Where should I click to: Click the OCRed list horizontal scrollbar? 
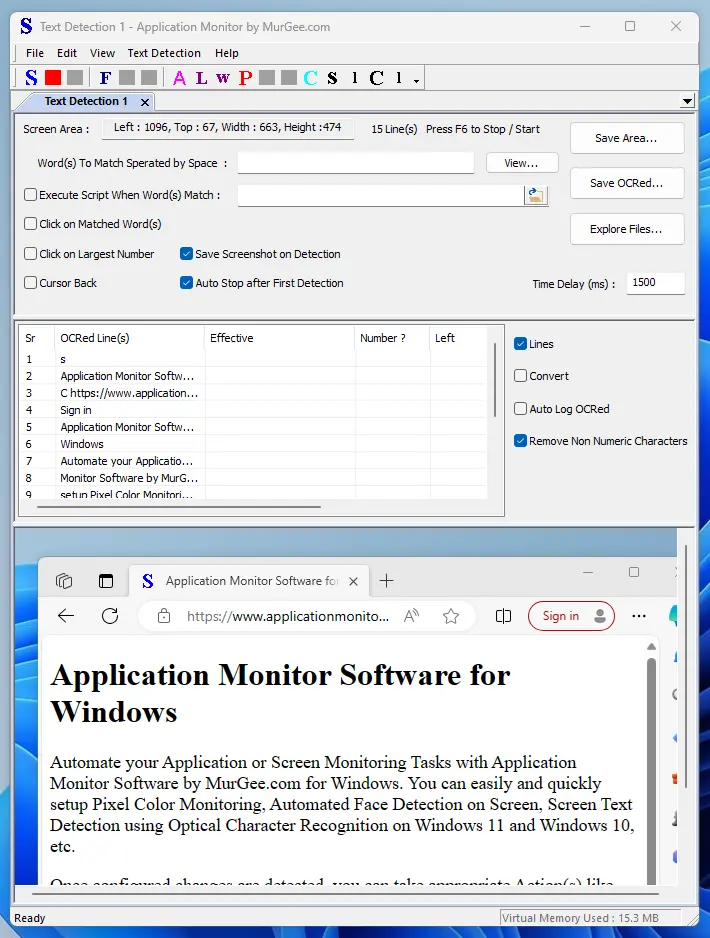pos(178,507)
